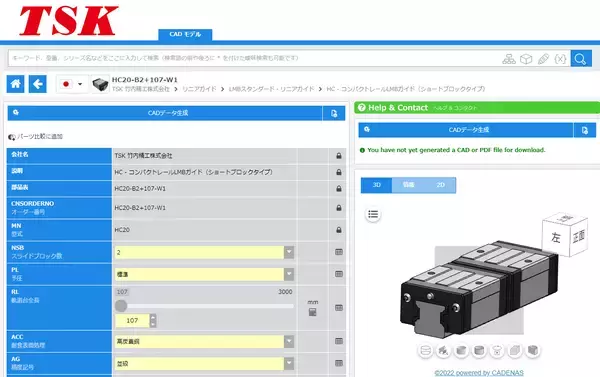This screenshot has width=600, height=377.
Task: Click the RL rail length slider handle
Action: click(121, 306)
